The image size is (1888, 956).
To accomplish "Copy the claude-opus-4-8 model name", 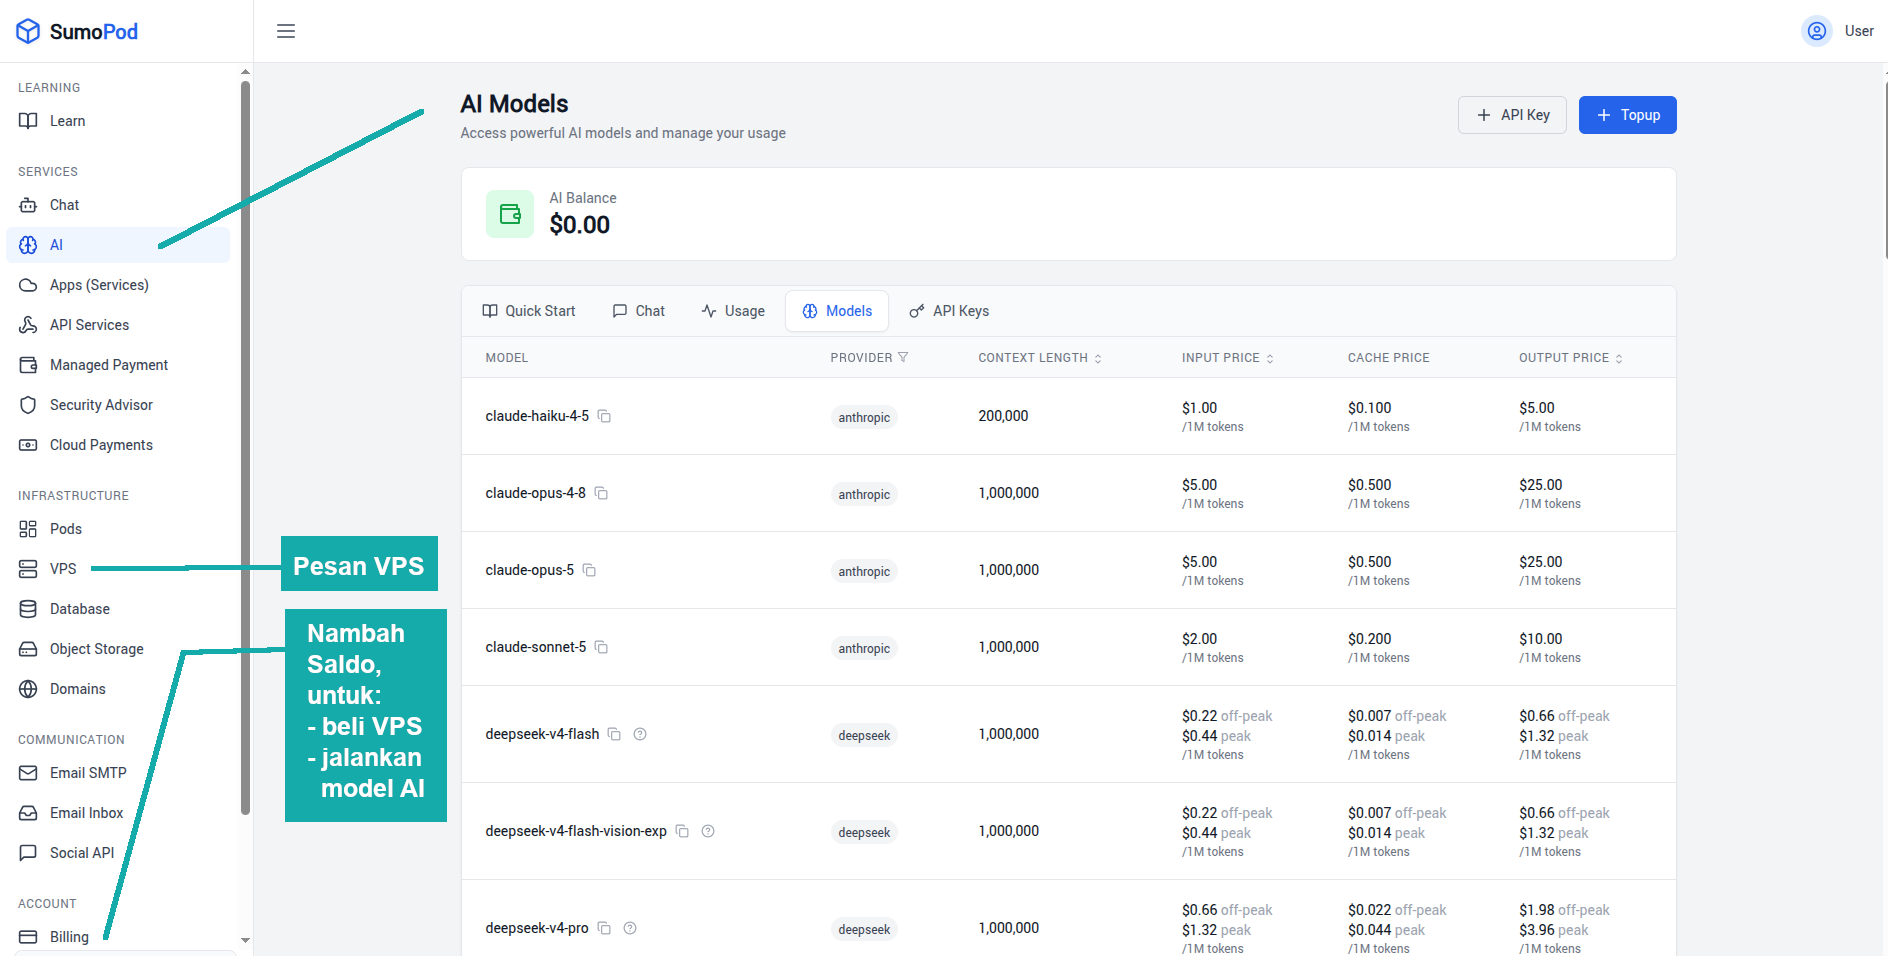I will pyautogui.click(x=601, y=493).
